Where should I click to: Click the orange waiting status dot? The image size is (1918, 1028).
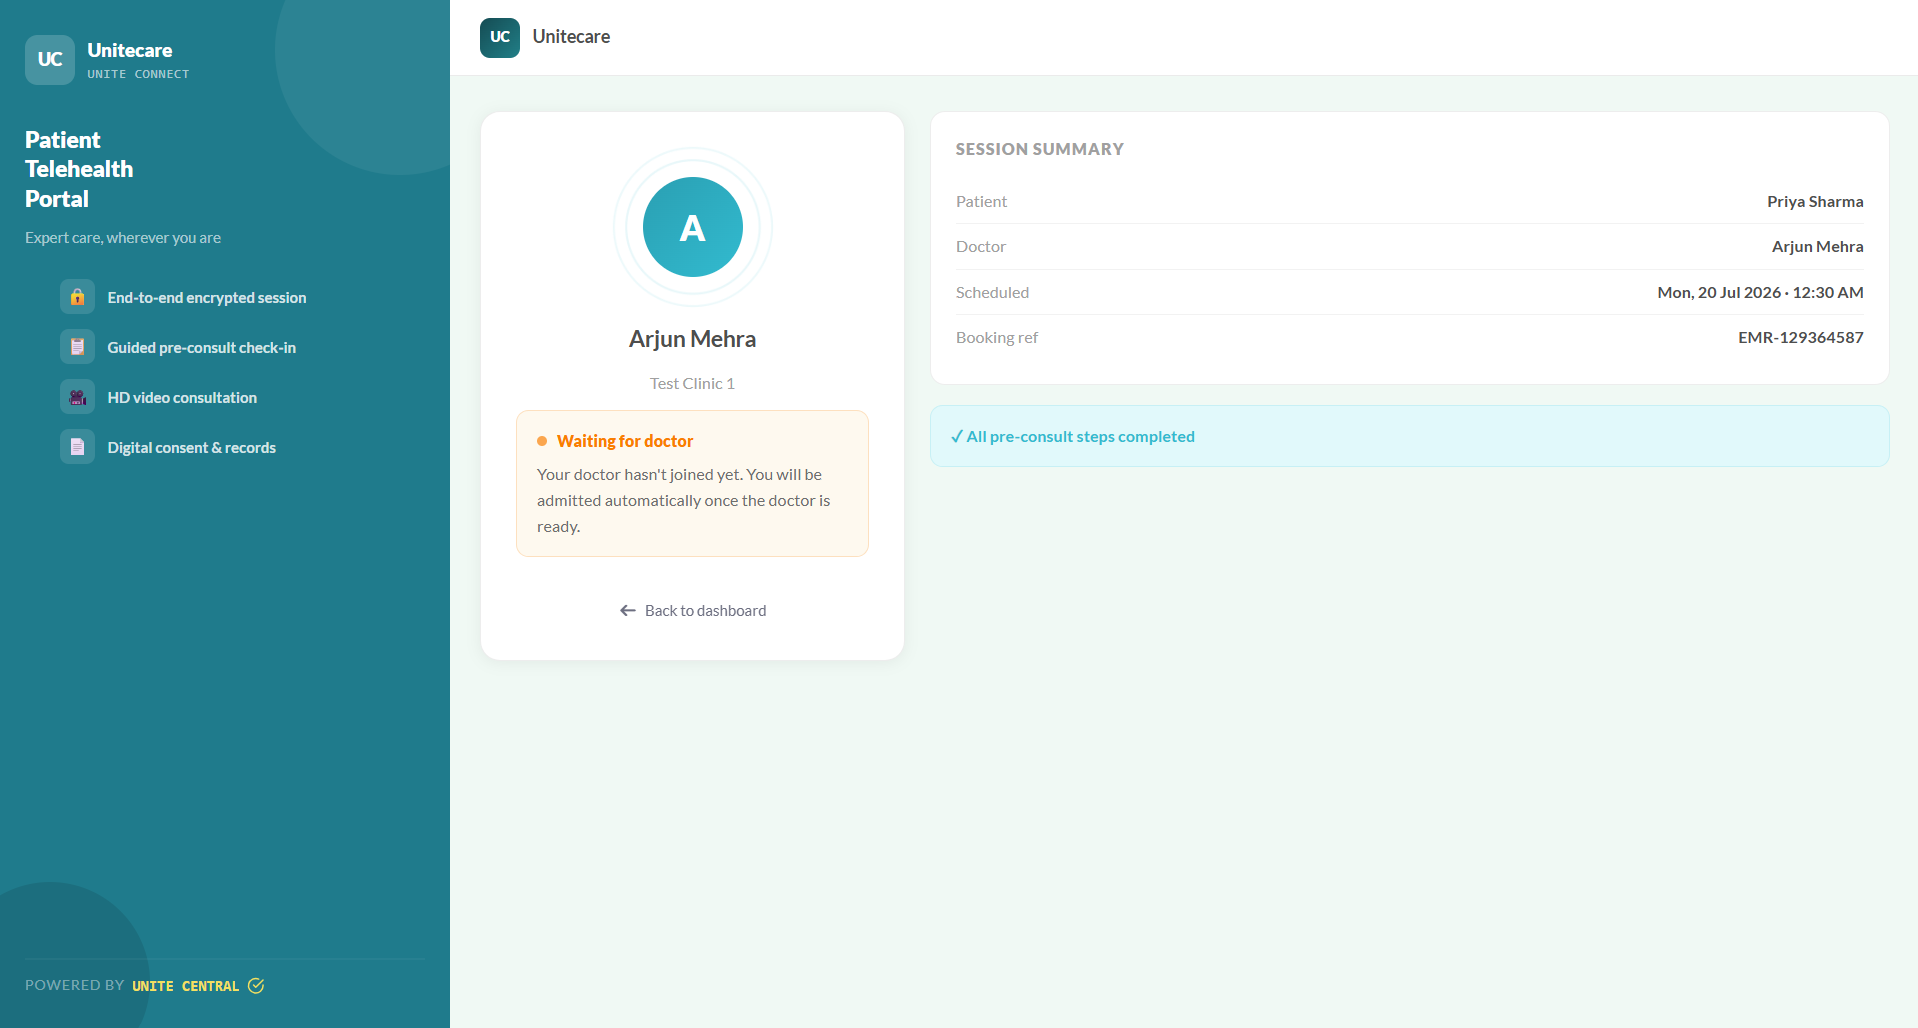pos(542,441)
